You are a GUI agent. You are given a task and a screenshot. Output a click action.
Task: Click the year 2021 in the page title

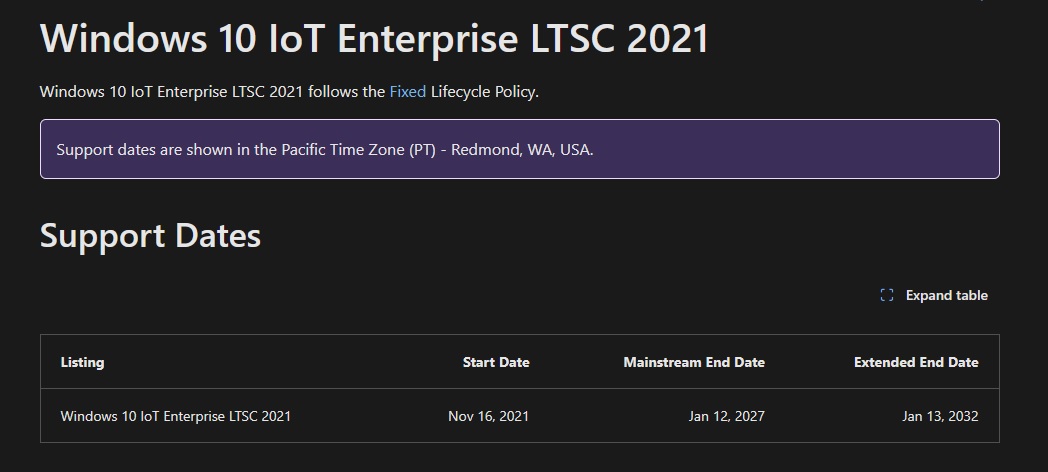pos(668,39)
